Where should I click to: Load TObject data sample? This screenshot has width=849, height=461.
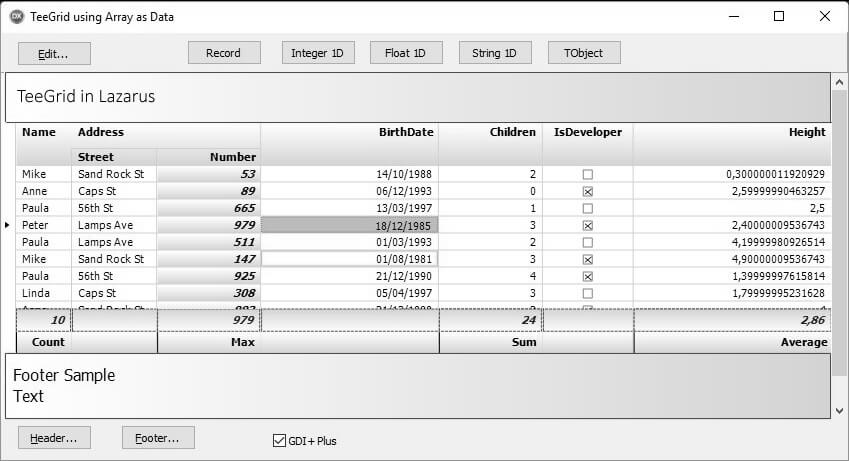pyautogui.click(x=584, y=53)
